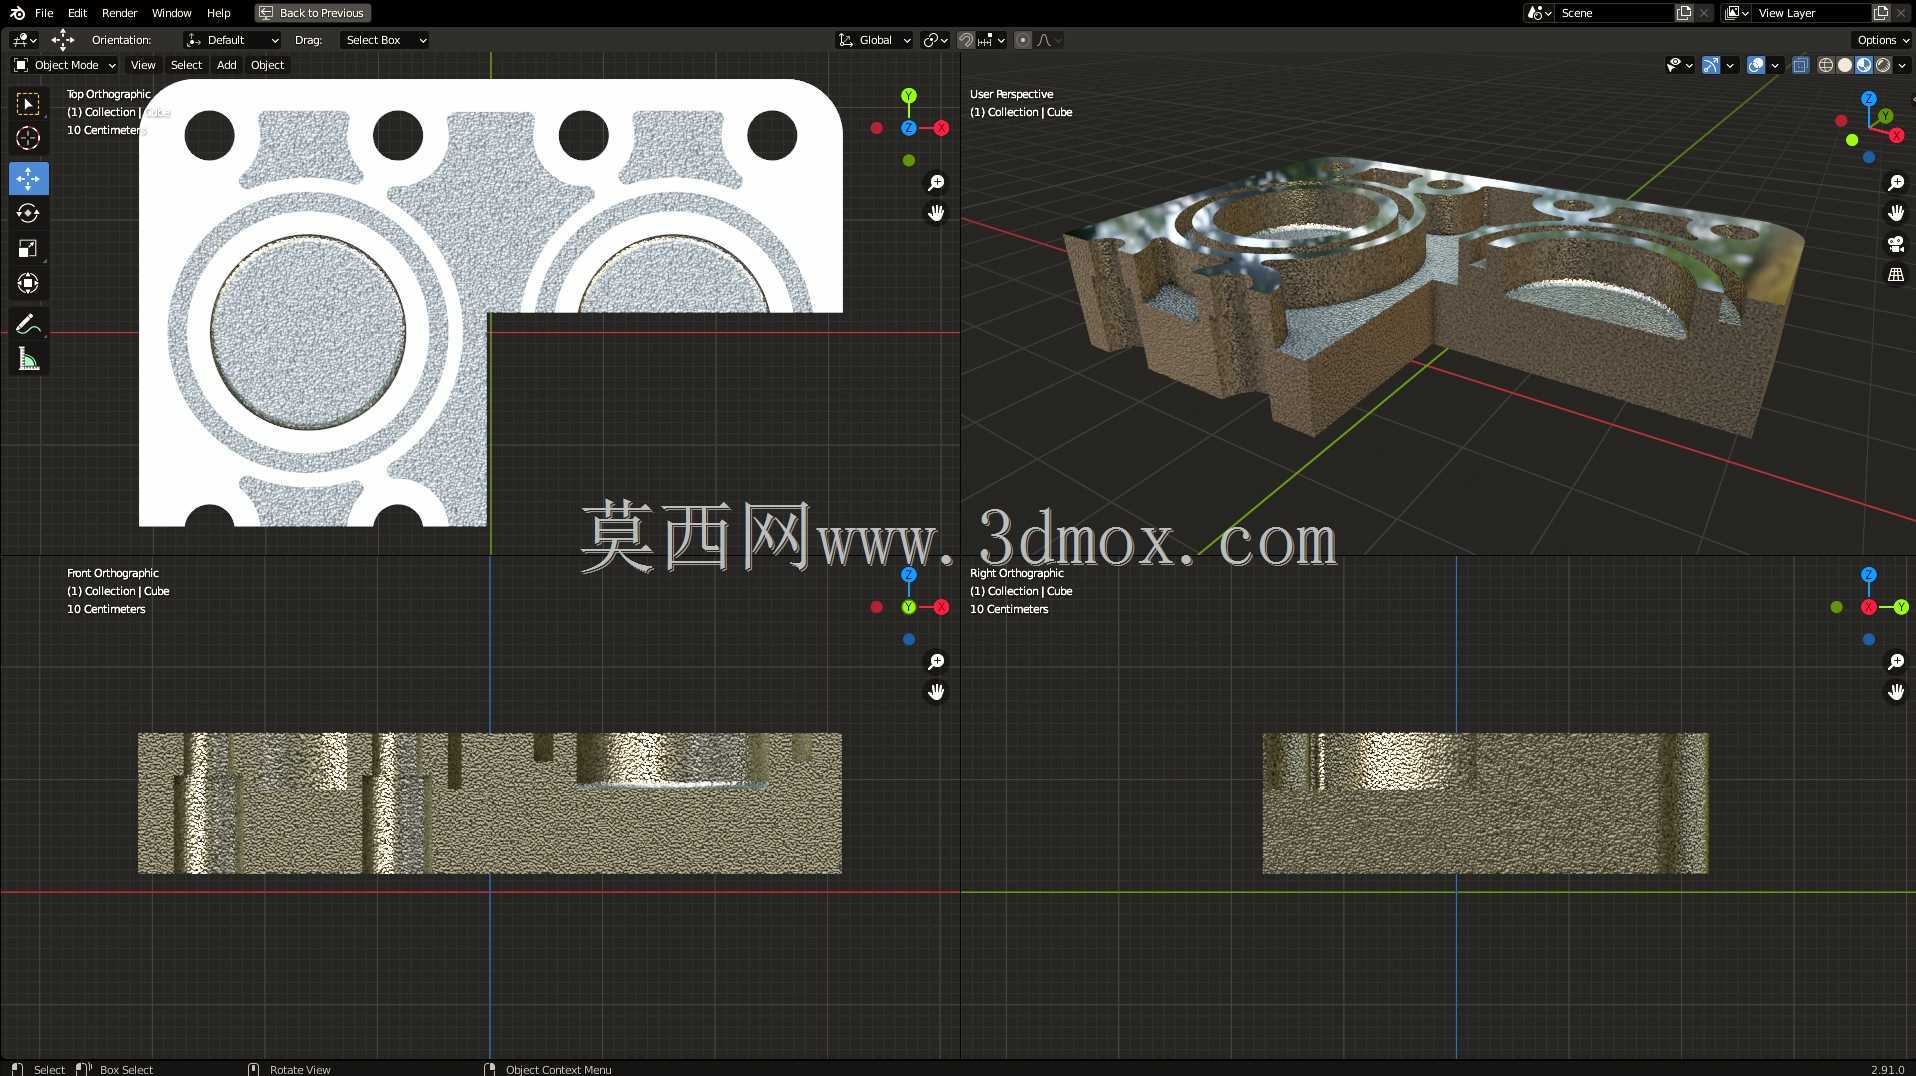This screenshot has width=1916, height=1076.
Task: Switch to Material Preview shading
Action: (x=1864, y=65)
